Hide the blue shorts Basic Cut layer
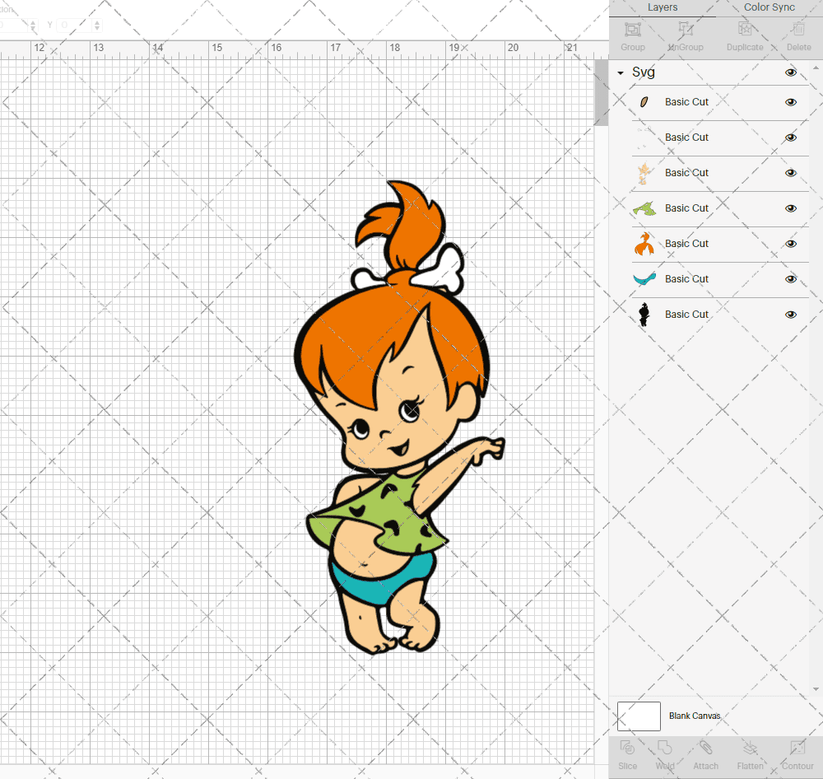 790,278
